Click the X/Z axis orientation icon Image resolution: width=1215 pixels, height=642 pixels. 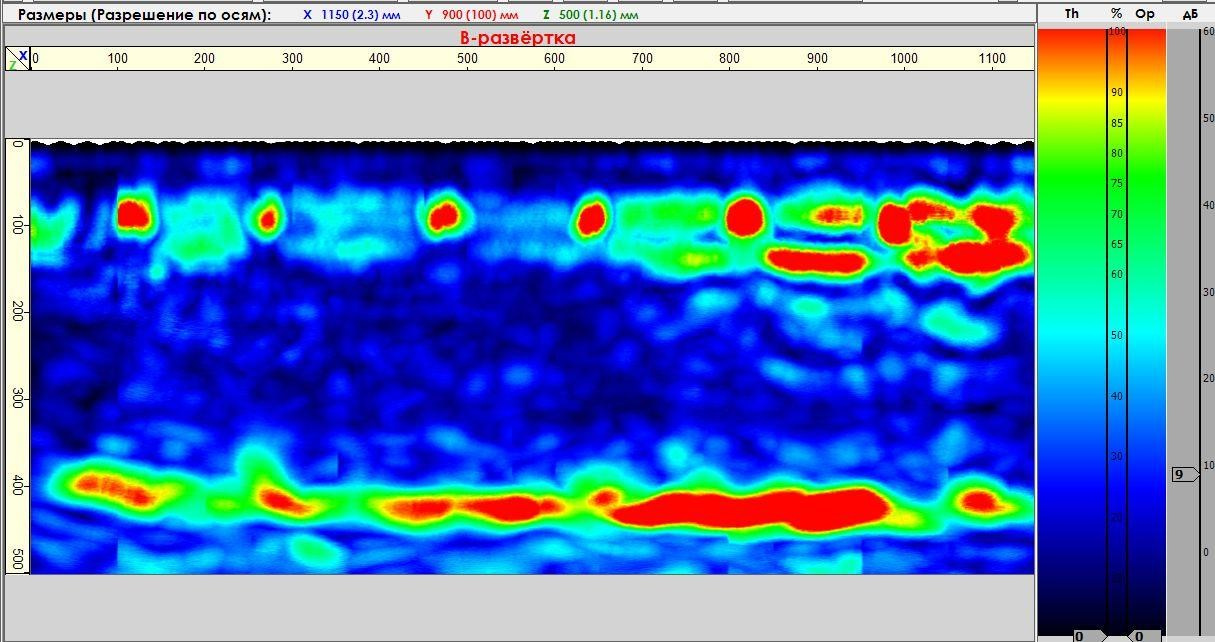pyautogui.click(x=18, y=59)
